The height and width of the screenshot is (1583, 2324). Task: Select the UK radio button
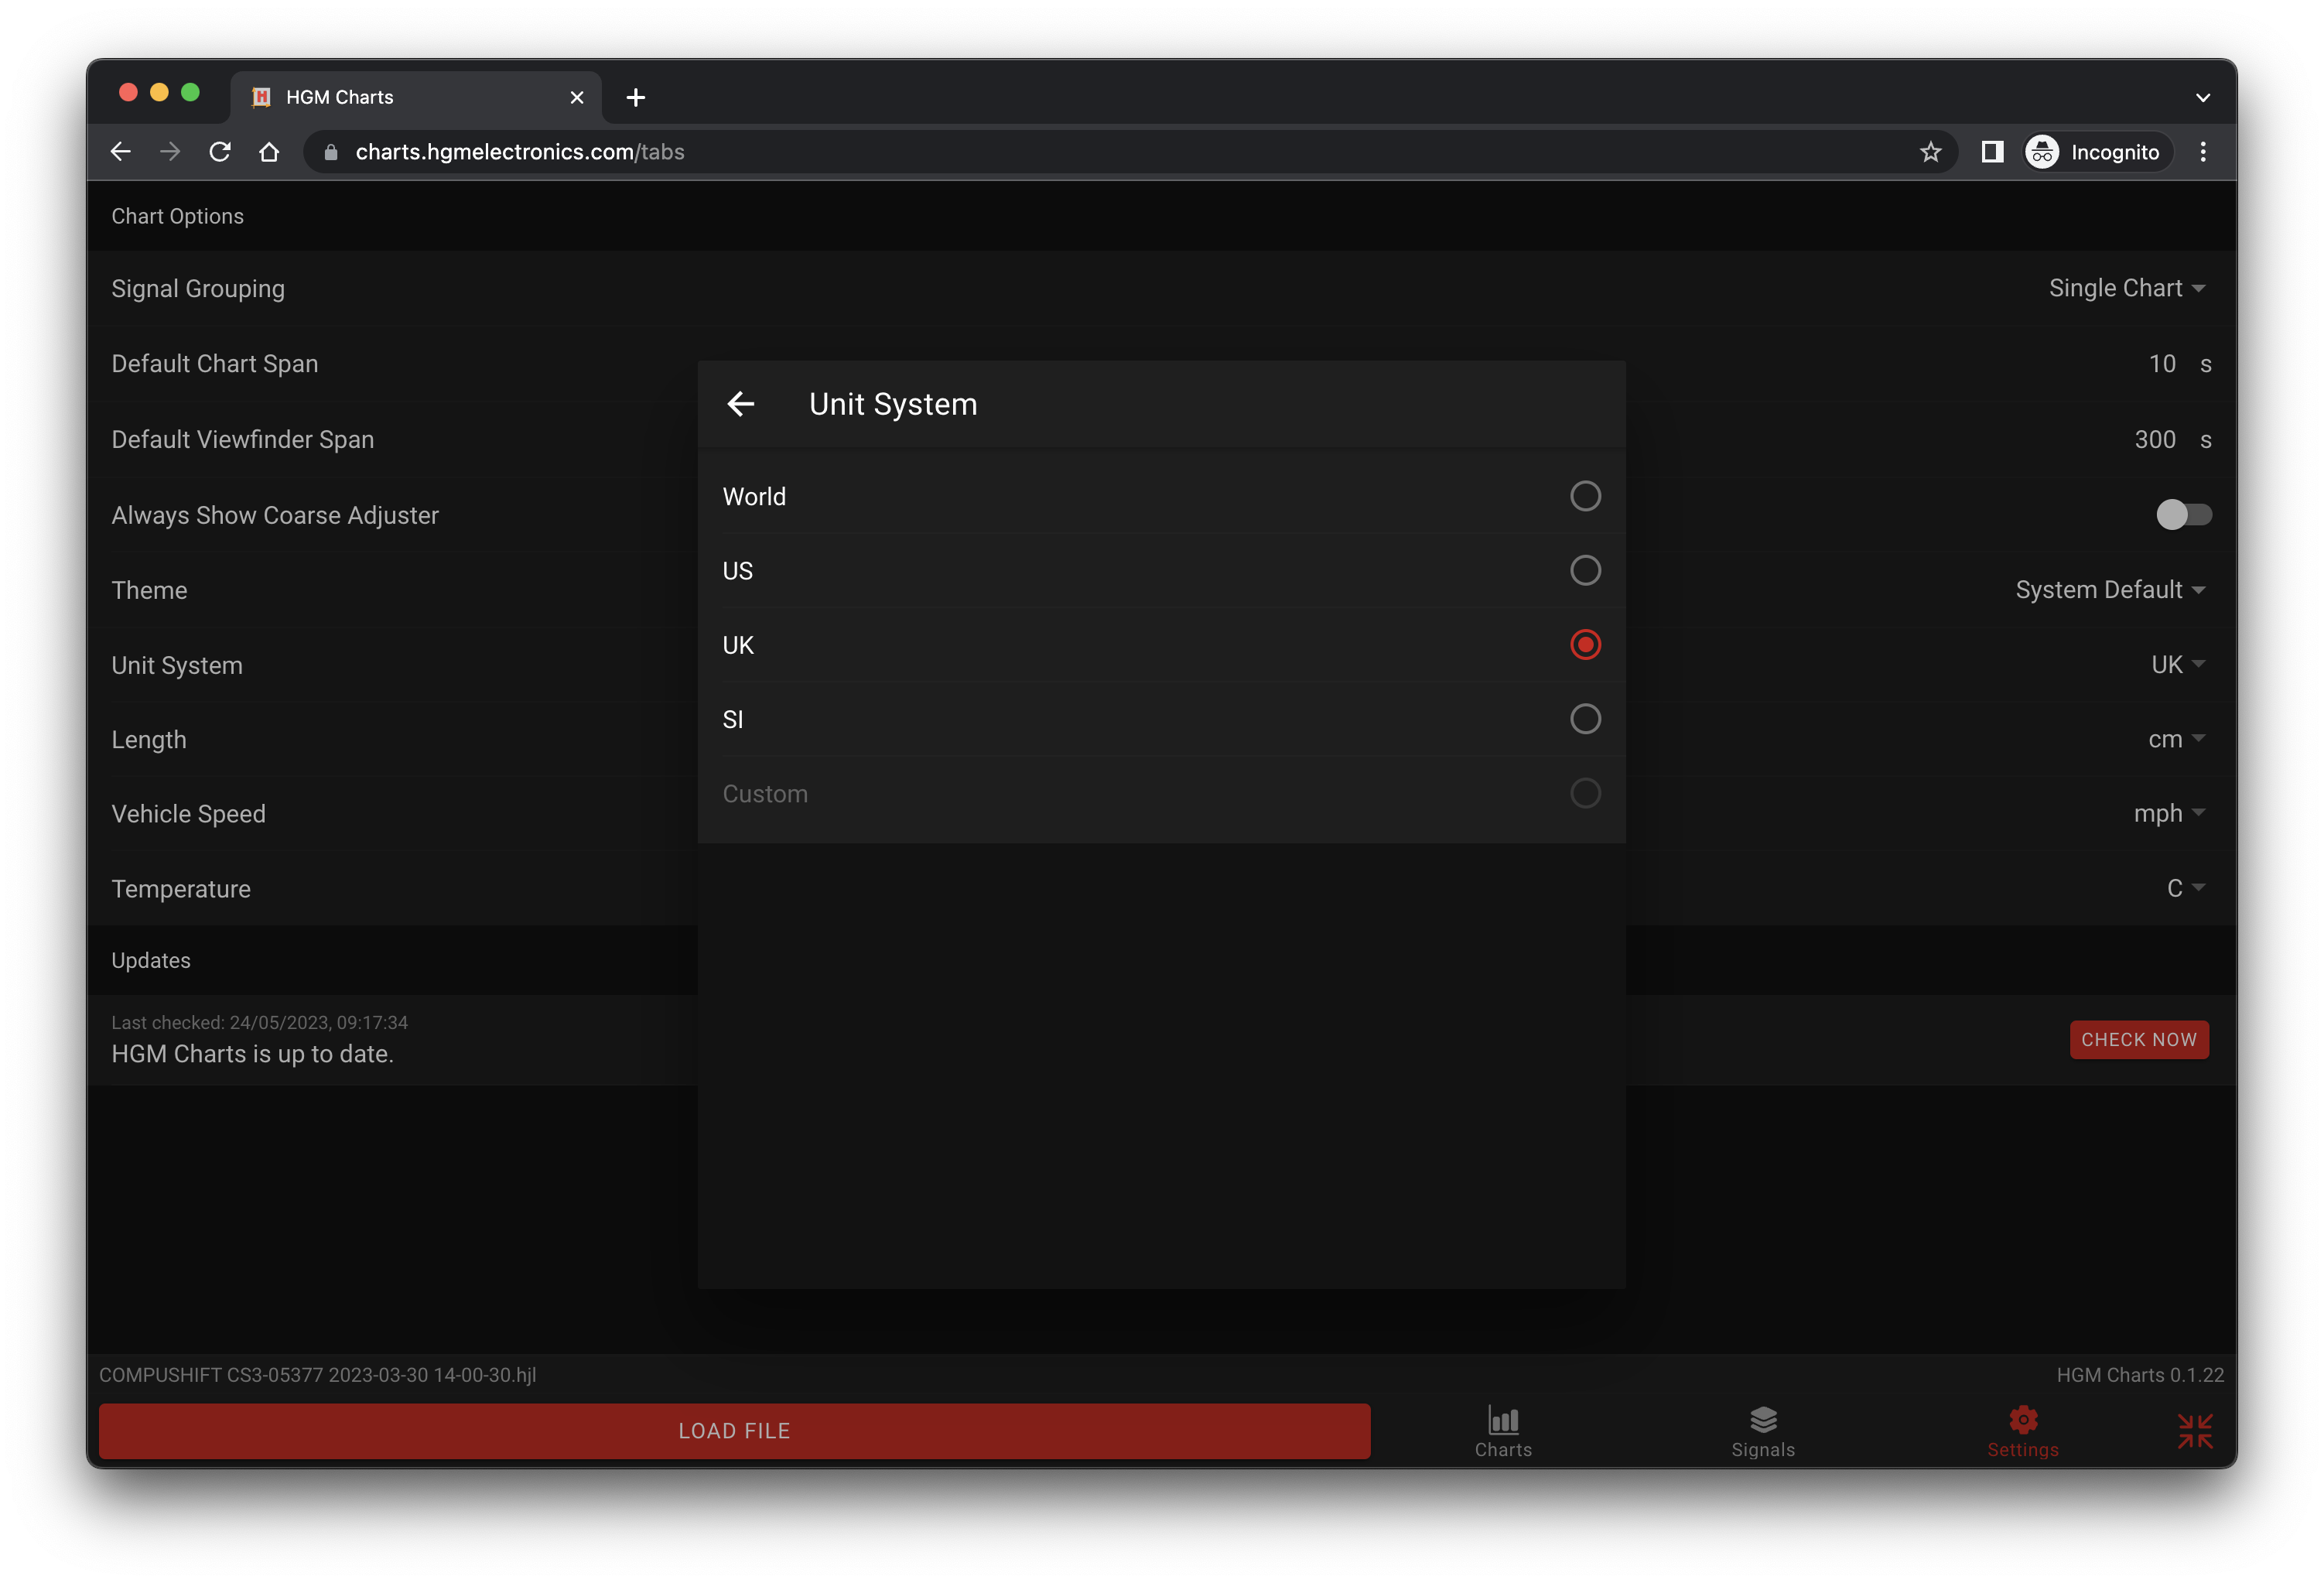click(x=1585, y=645)
